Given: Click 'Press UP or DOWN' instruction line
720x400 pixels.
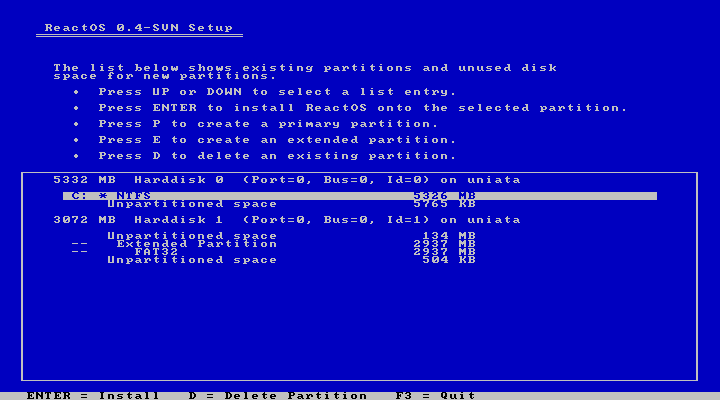Looking at the screenshot, I should pos(277,92).
